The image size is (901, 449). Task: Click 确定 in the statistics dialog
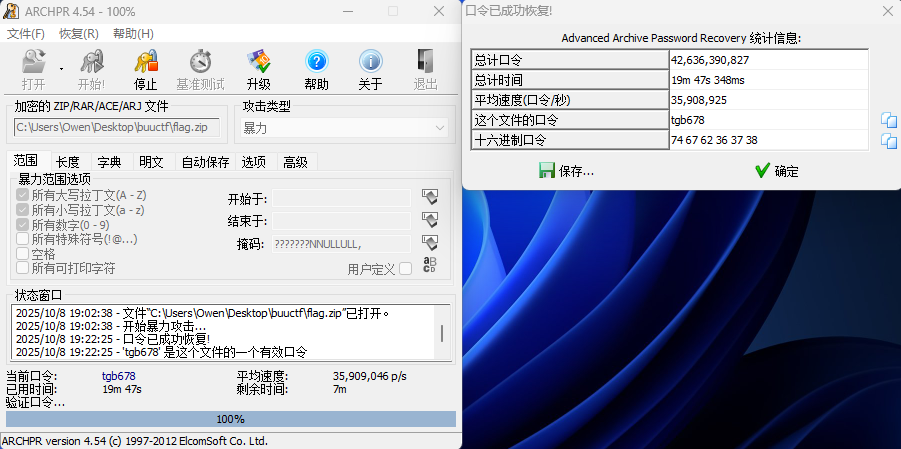tap(776, 171)
